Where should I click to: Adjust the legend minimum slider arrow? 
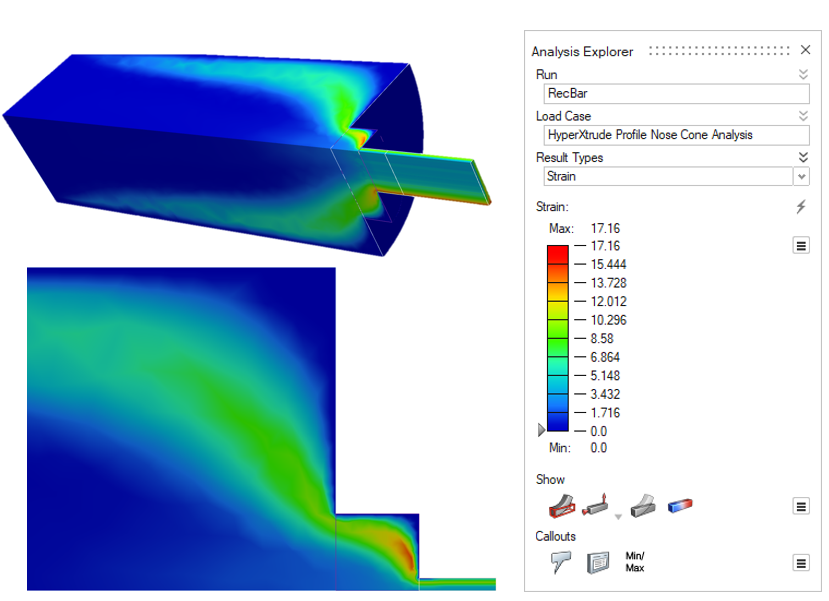541,430
